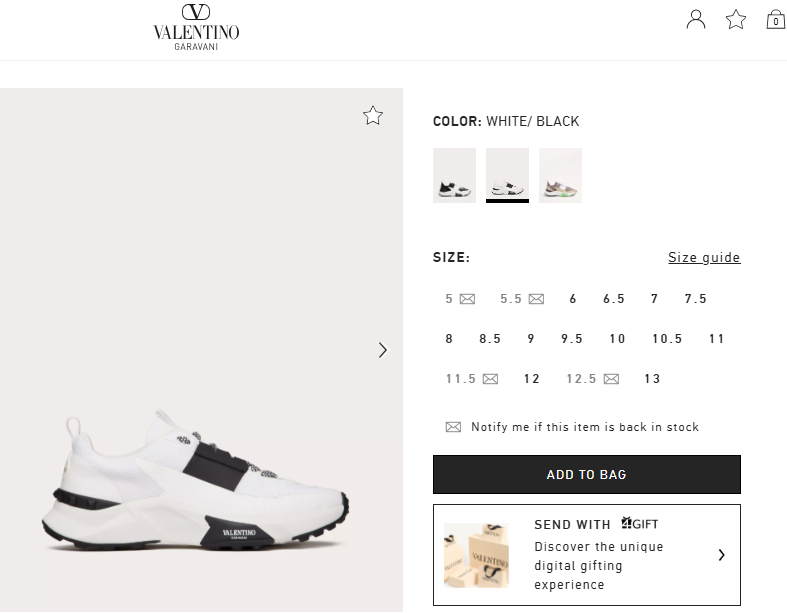Select size 9.5
The width and height of the screenshot is (787, 613).
[572, 339]
